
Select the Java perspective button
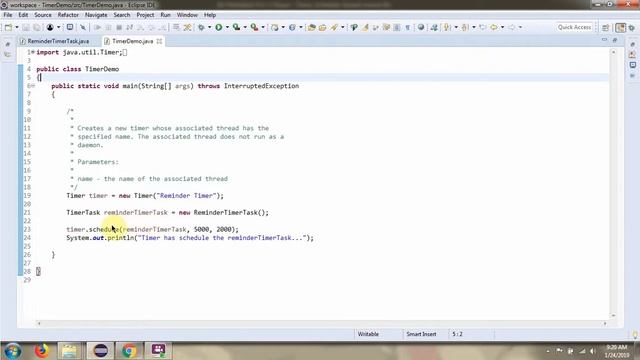point(620,27)
